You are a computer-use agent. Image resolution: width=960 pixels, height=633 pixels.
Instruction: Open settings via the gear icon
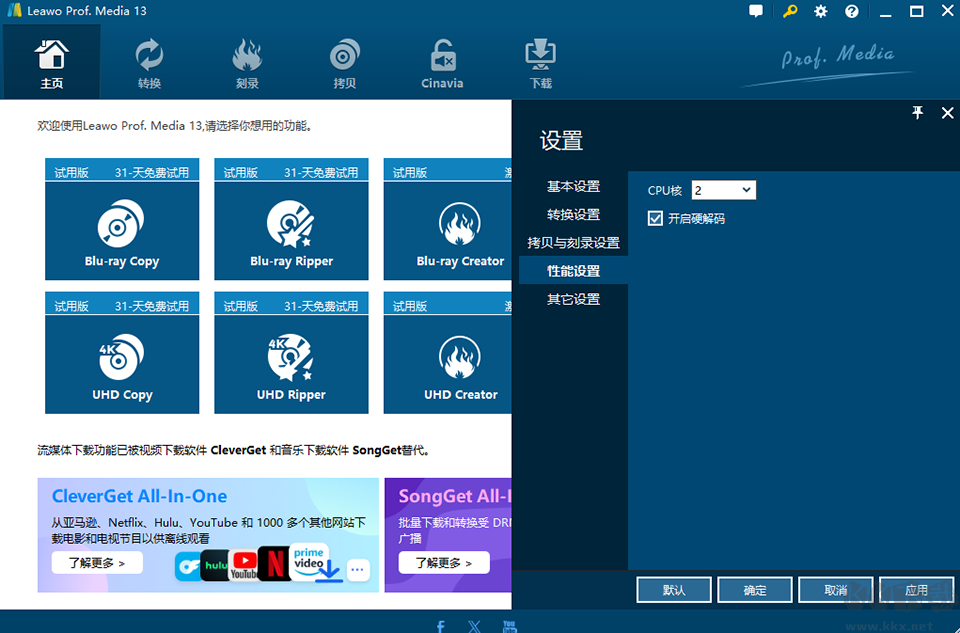coord(820,11)
